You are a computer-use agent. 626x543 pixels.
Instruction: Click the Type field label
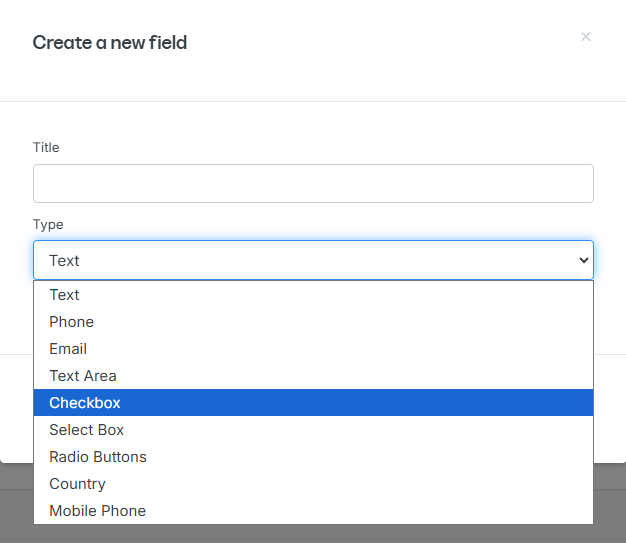coord(48,224)
